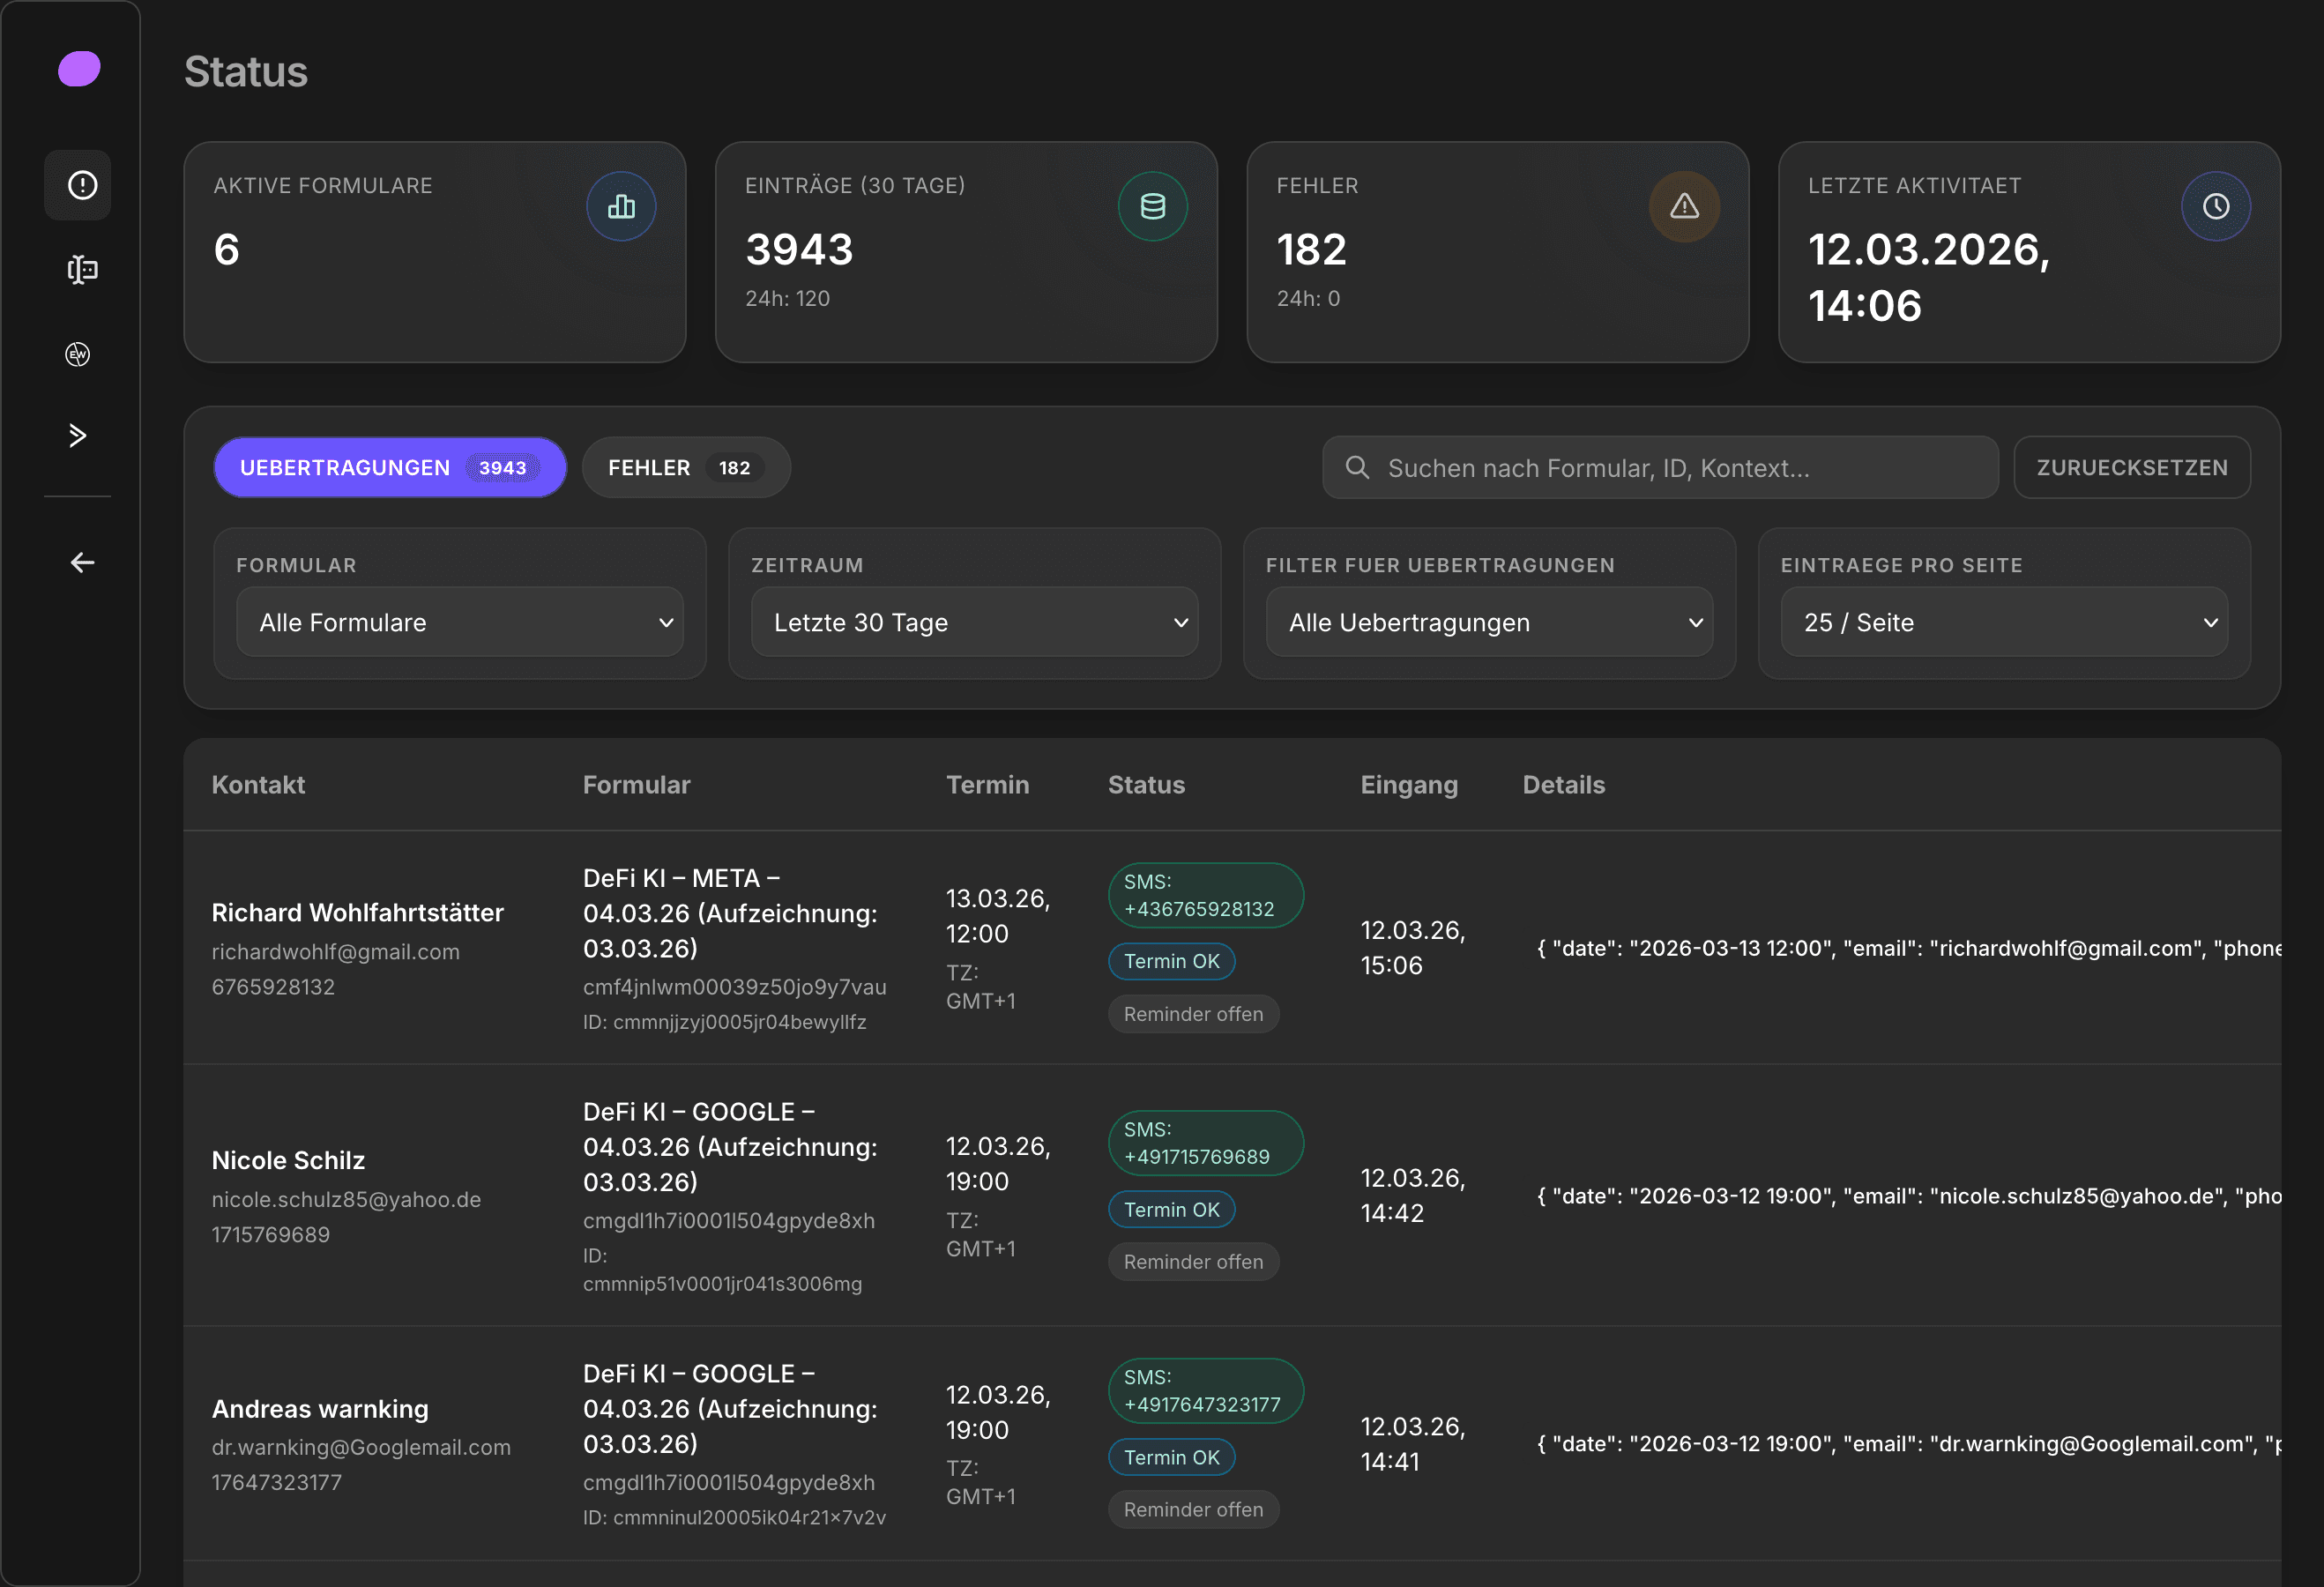Click Termin 13.03.26, 12:00

(998, 916)
